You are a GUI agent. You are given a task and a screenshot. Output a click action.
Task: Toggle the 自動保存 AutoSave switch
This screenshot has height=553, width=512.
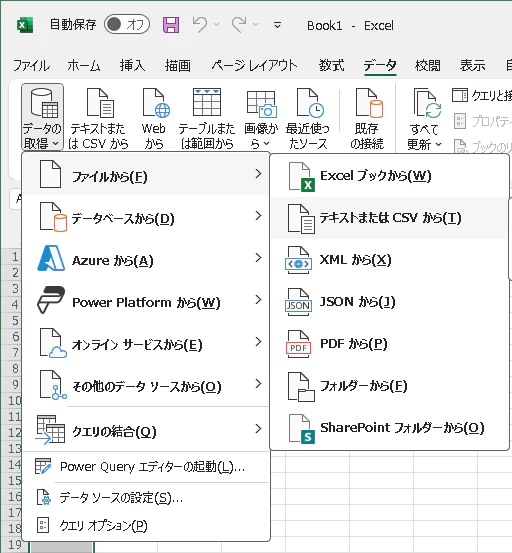(x=127, y=25)
